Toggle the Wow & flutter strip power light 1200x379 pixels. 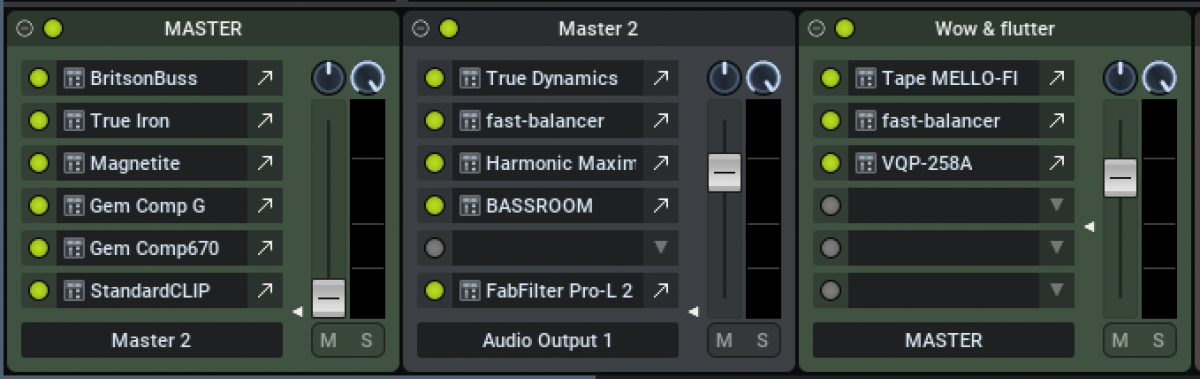coord(845,29)
